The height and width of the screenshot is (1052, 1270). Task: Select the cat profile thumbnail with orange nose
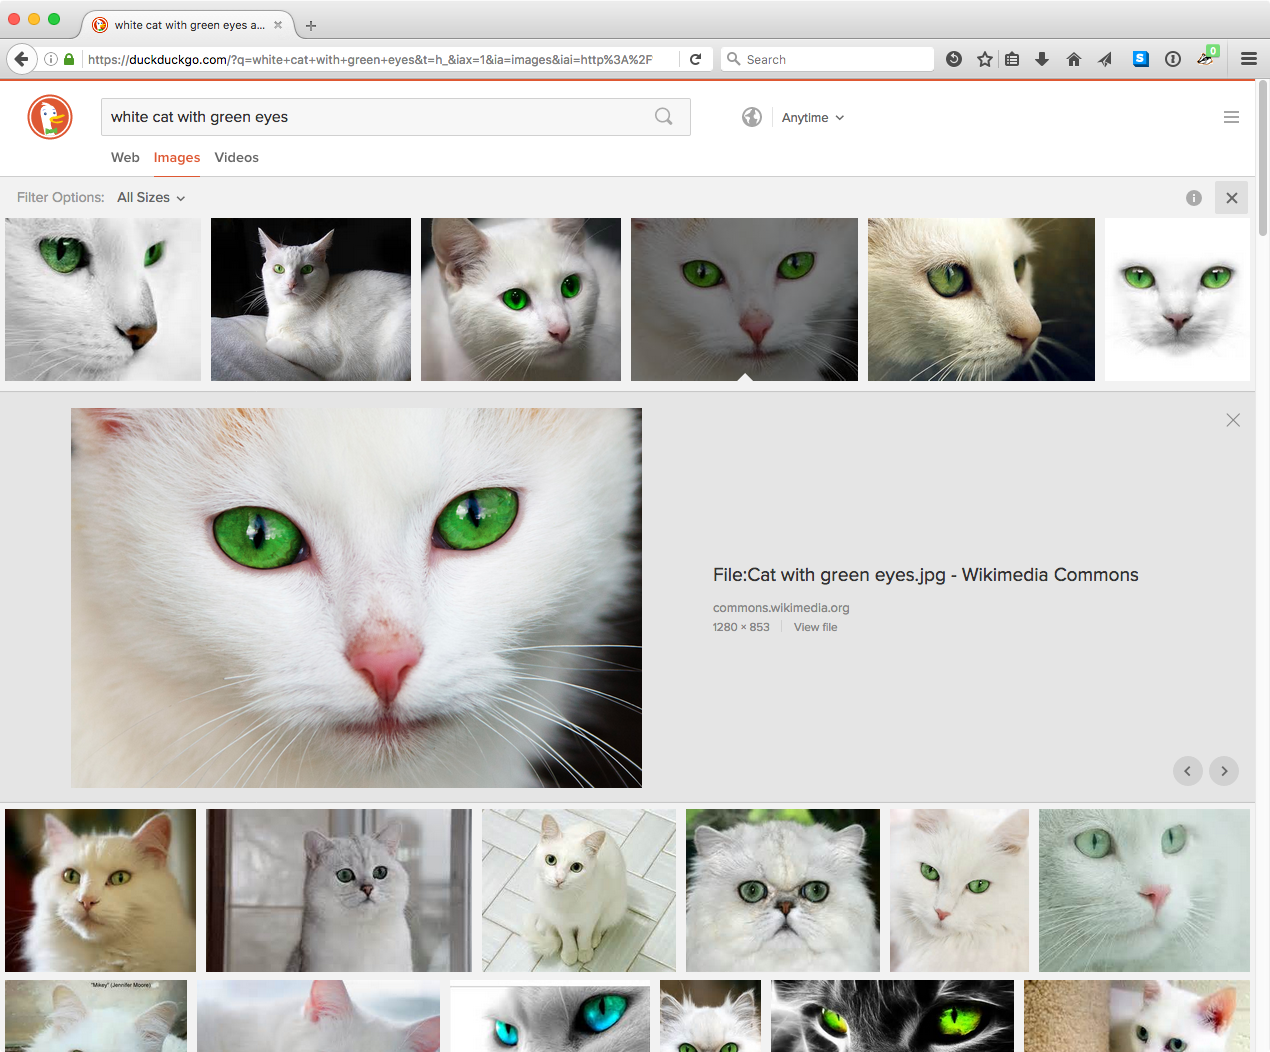103,299
